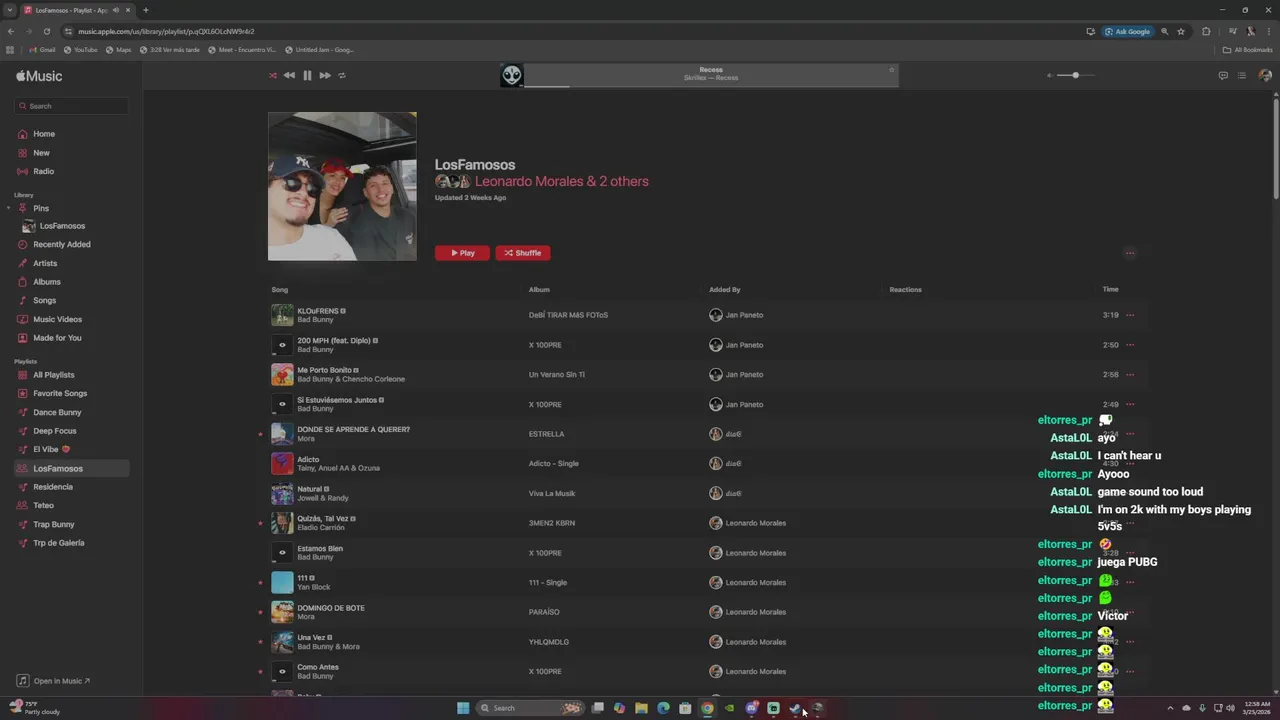Screen dimensions: 1280x720
Task: Bookmark this page with the star
Action: click(x=1181, y=31)
